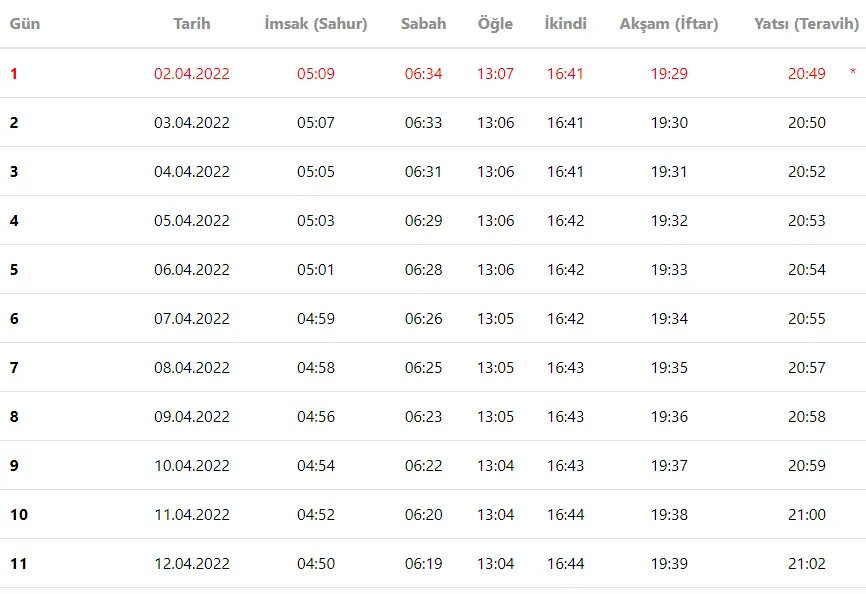Click the Yatsı (Teravih) column header
This screenshot has width=866, height=594.
806,24
